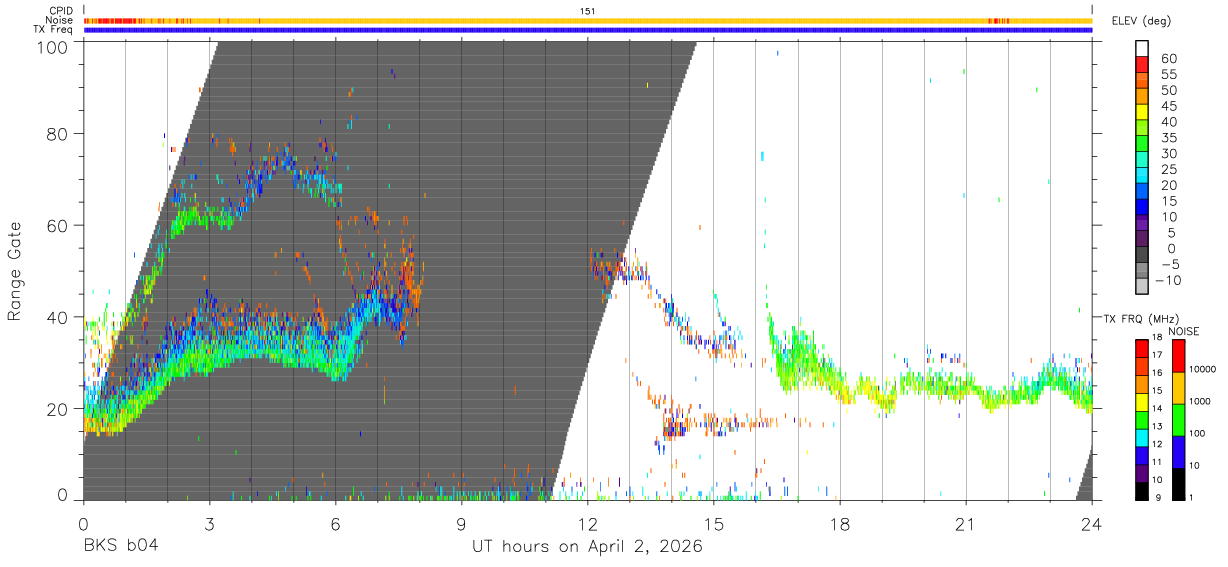Click the yellow Noise strip above plot

coord(588,20)
